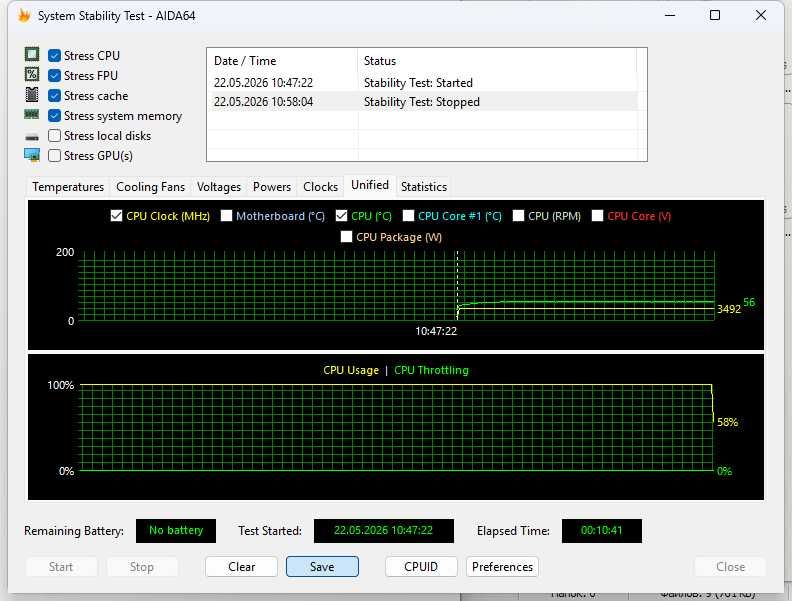Click the 10:47:22 marker on the graph
Screen dimensions: 792x601
point(436,331)
